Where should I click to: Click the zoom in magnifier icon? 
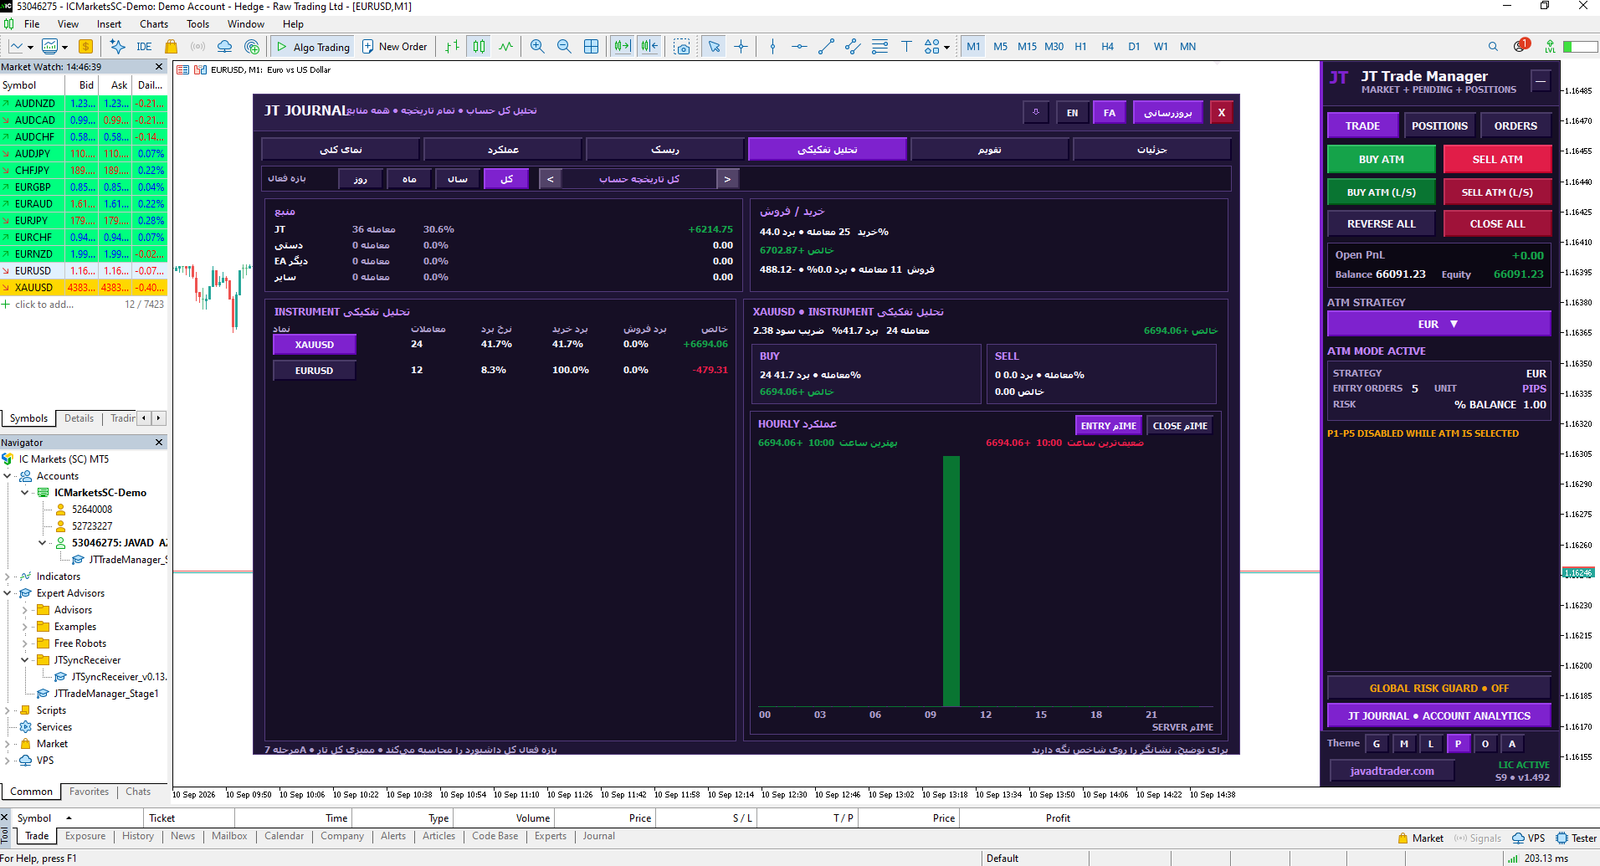pyautogui.click(x=538, y=46)
